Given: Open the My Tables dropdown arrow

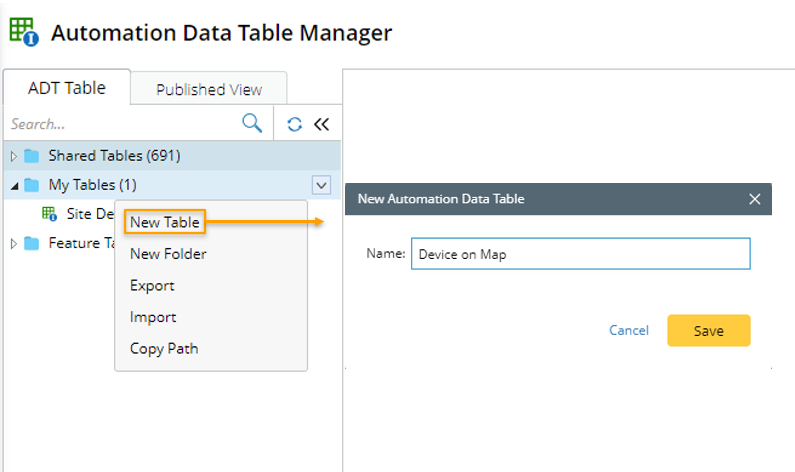Looking at the screenshot, I should 320,184.
